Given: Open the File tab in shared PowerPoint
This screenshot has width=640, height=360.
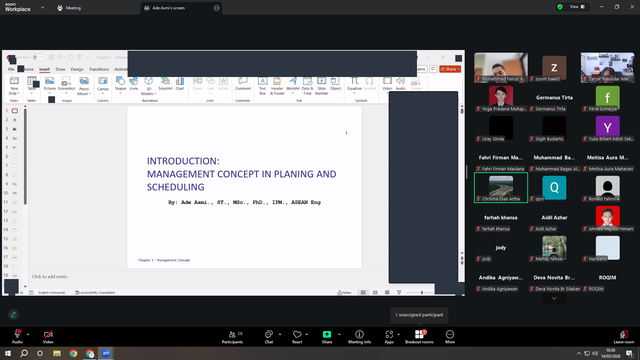Looking at the screenshot, I should pyautogui.click(x=11, y=69).
